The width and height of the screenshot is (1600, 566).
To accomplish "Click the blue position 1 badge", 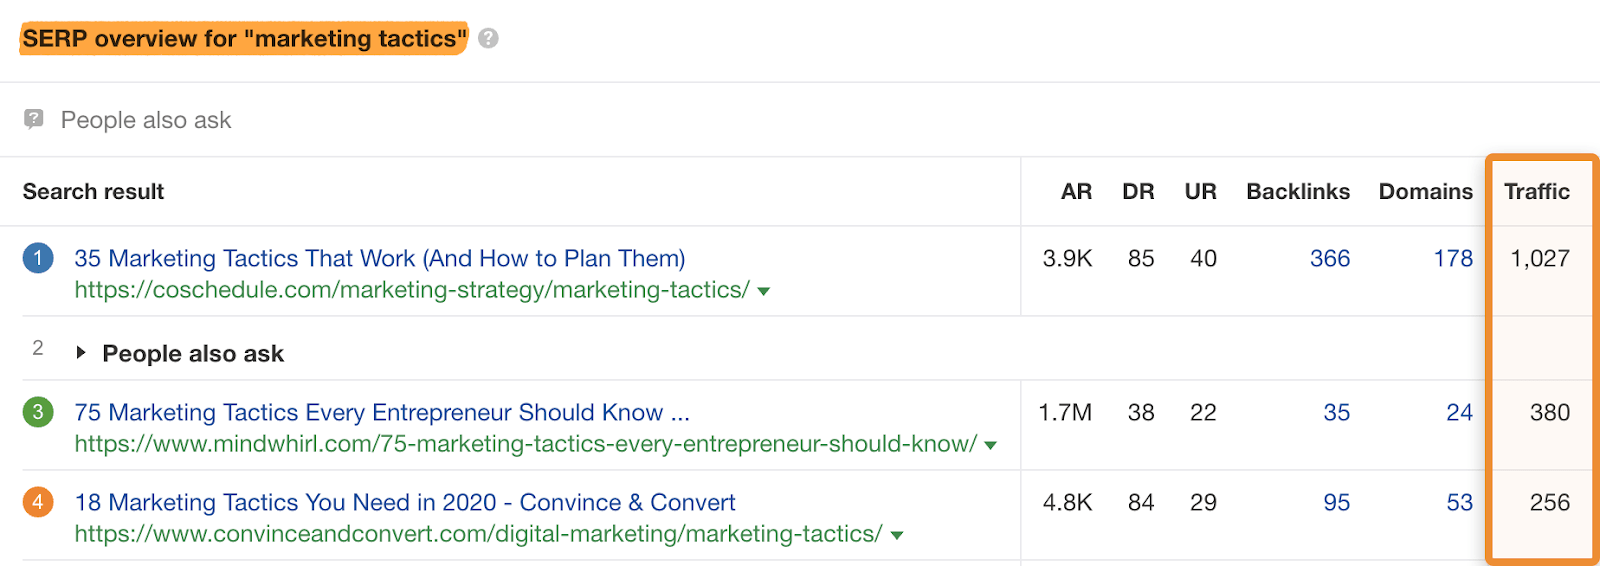I will 38,259.
